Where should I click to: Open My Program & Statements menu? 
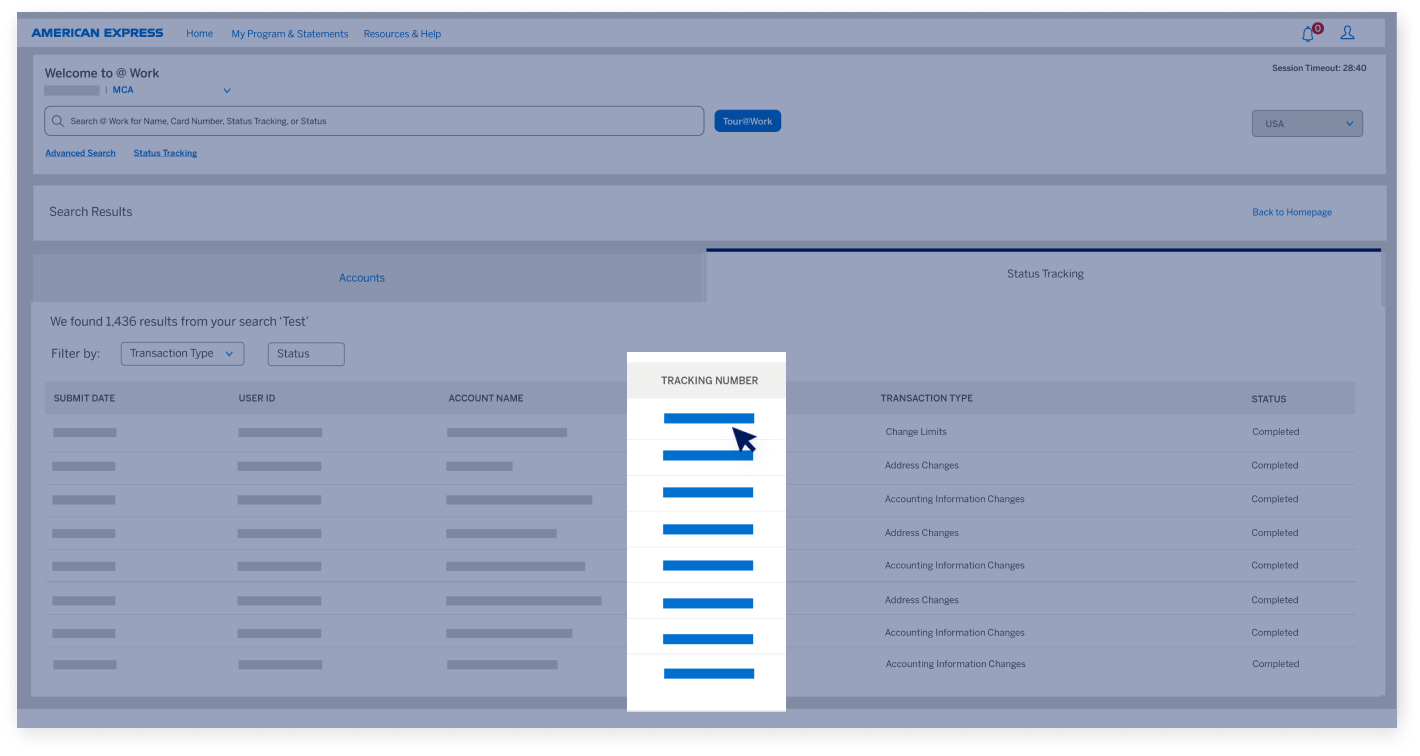pos(289,33)
